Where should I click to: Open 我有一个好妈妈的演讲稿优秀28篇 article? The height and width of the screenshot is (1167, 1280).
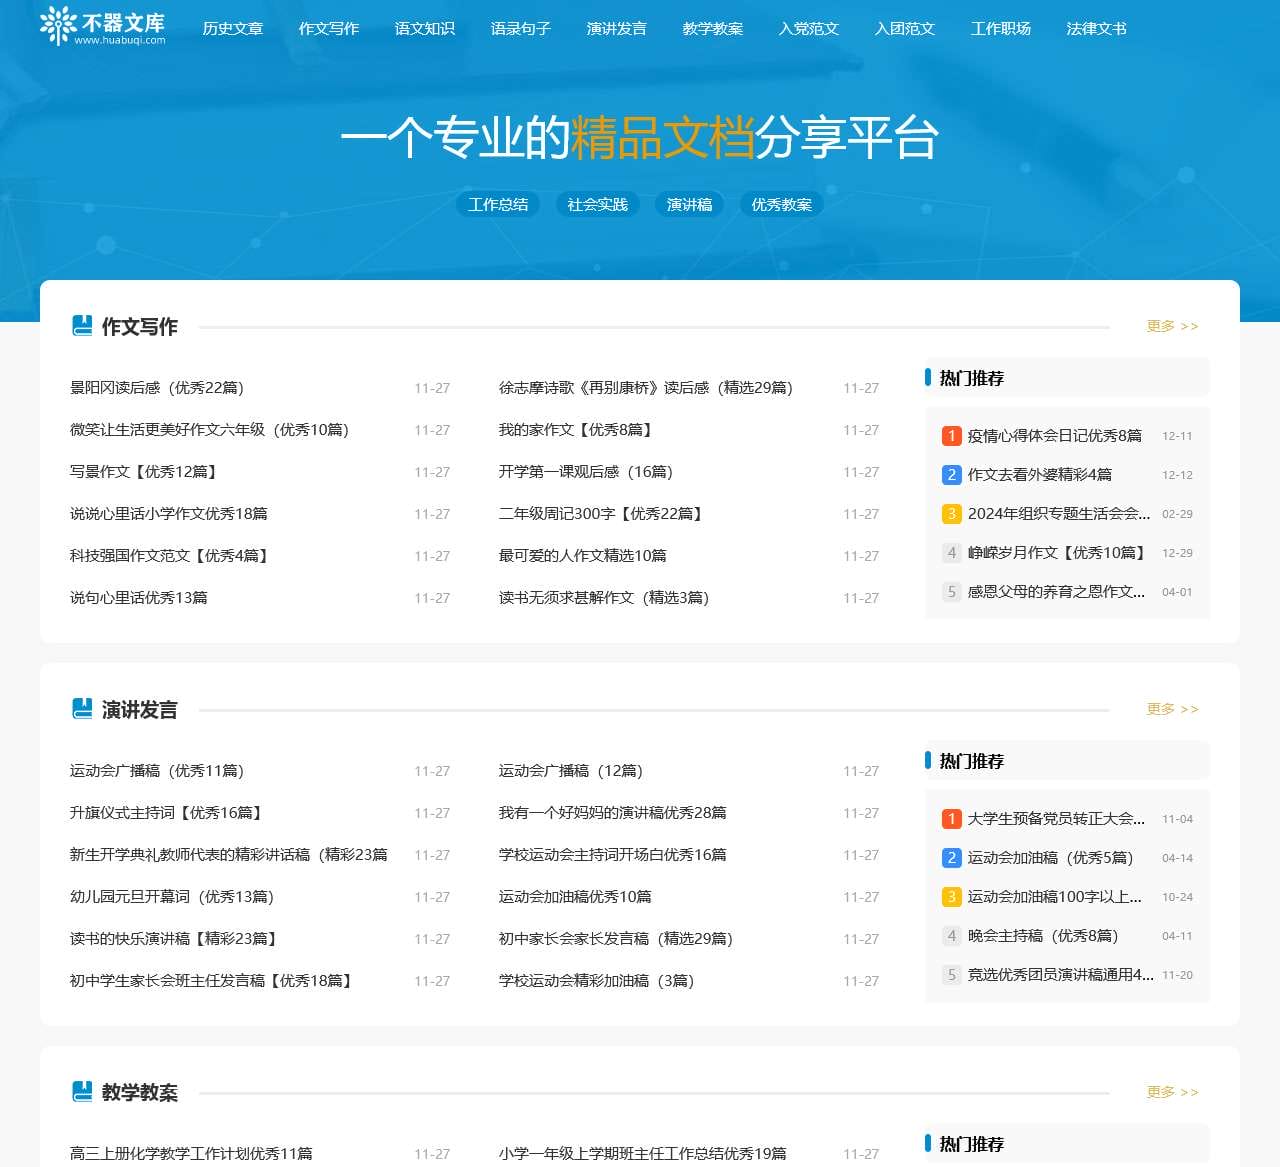point(612,813)
